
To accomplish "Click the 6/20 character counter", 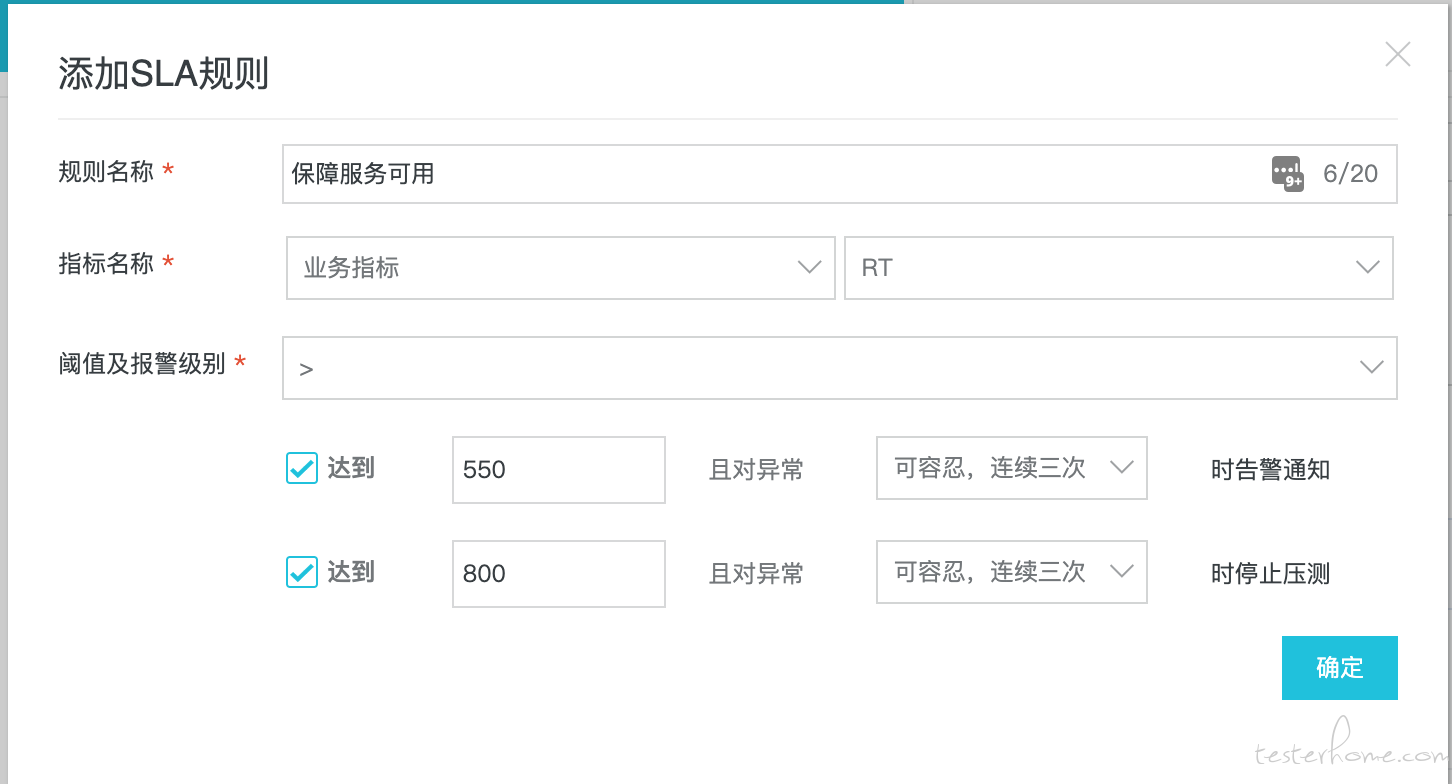I will tap(1350, 174).
